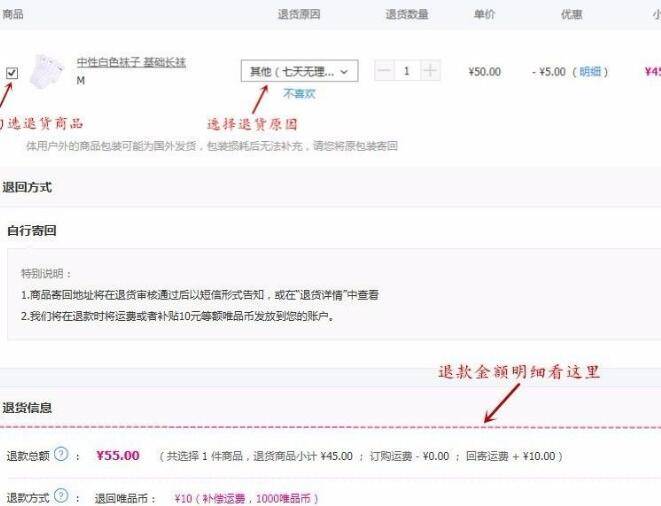Click the plus button to increase quantity
This screenshot has width=661, height=506.
click(x=430, y=71)
